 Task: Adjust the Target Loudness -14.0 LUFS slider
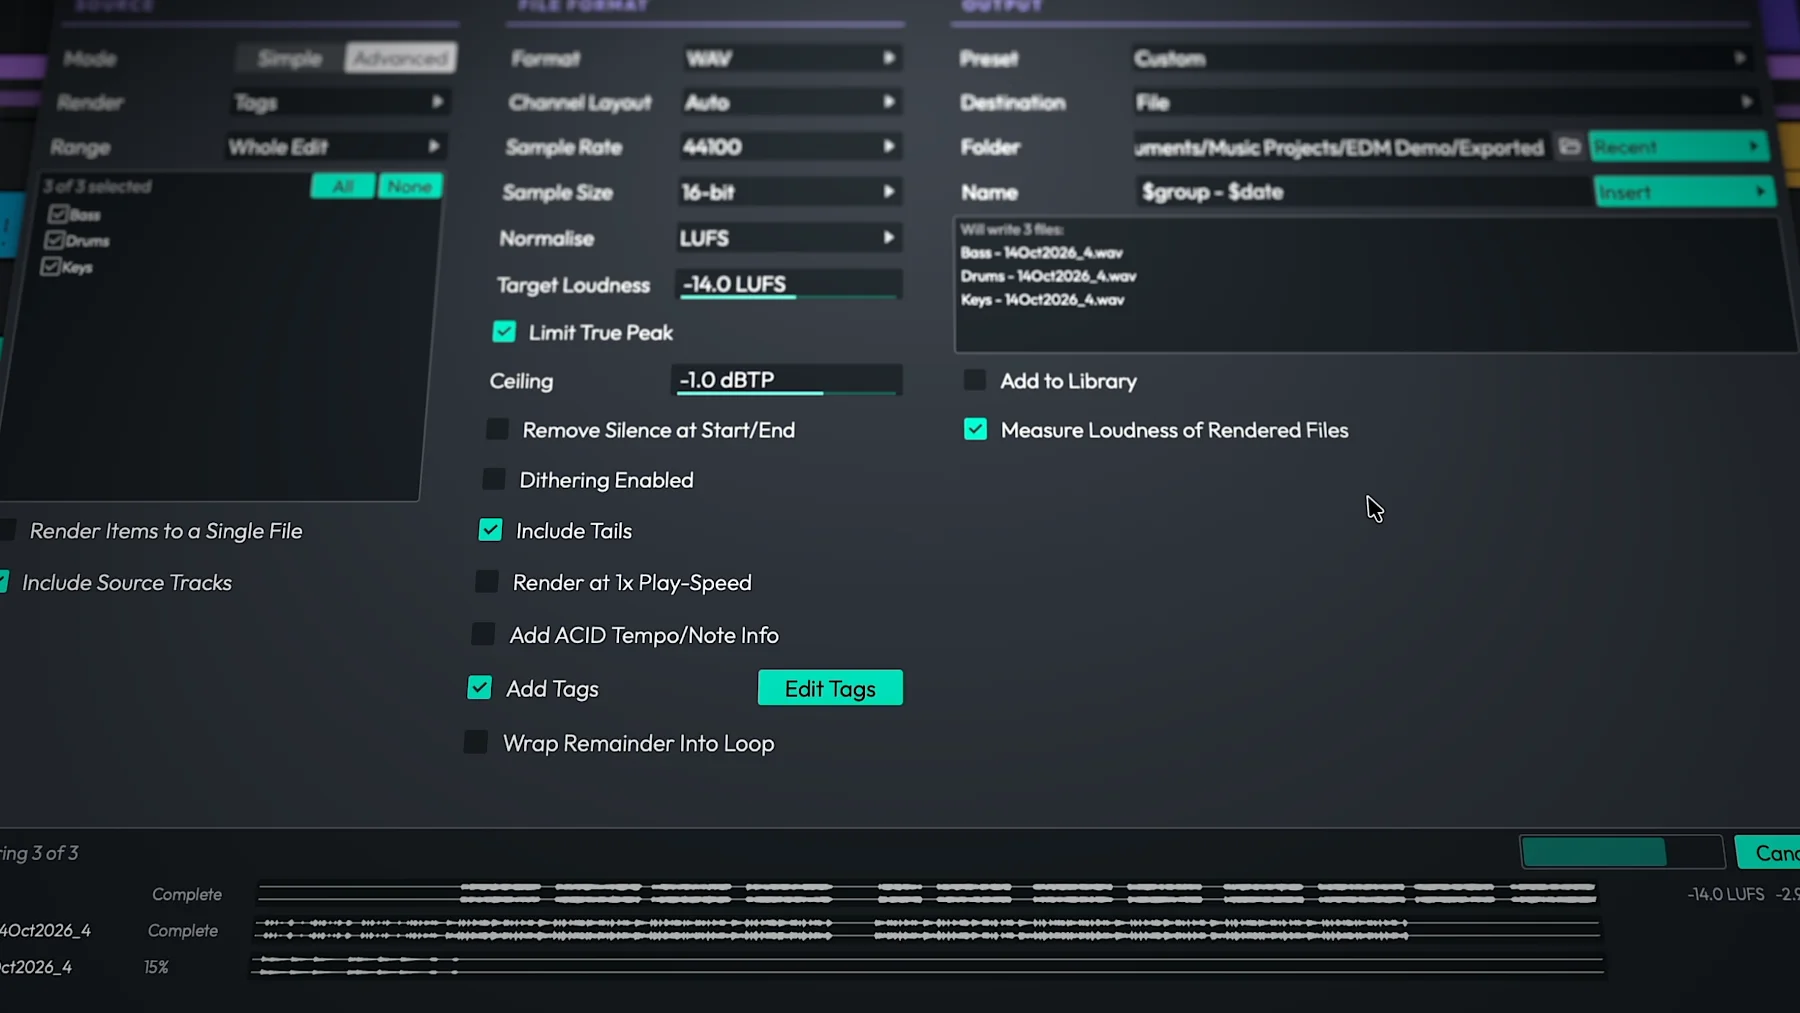[x=789, y=285]
